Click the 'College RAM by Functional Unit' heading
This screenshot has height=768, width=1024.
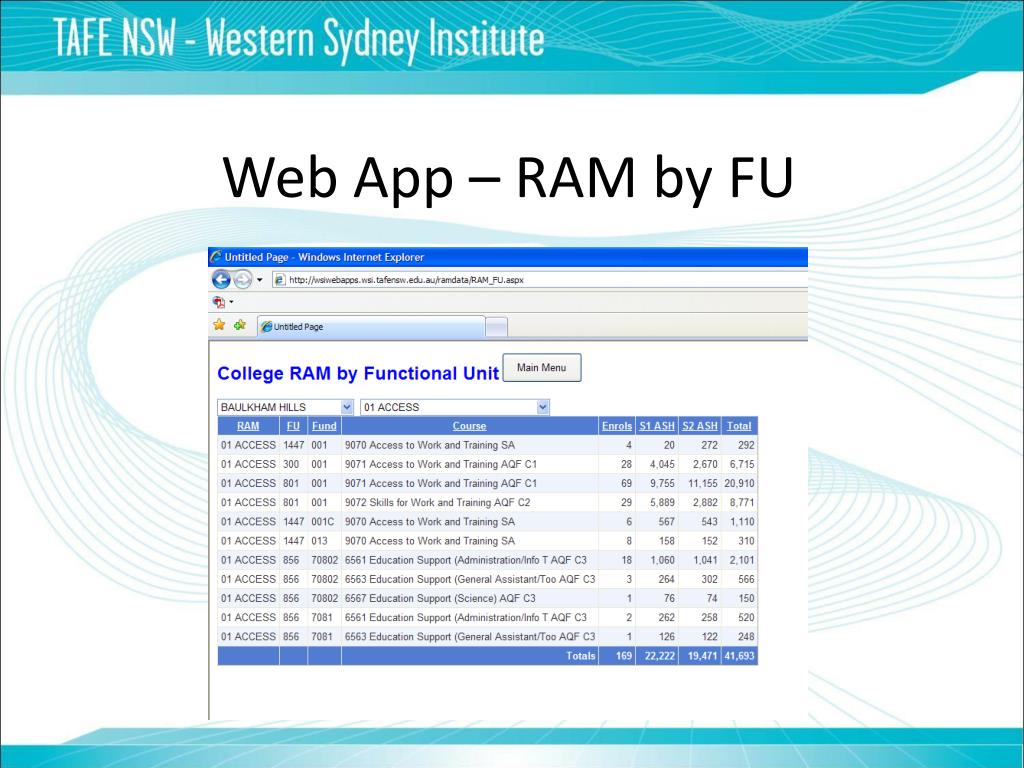[x=358, y=374]
